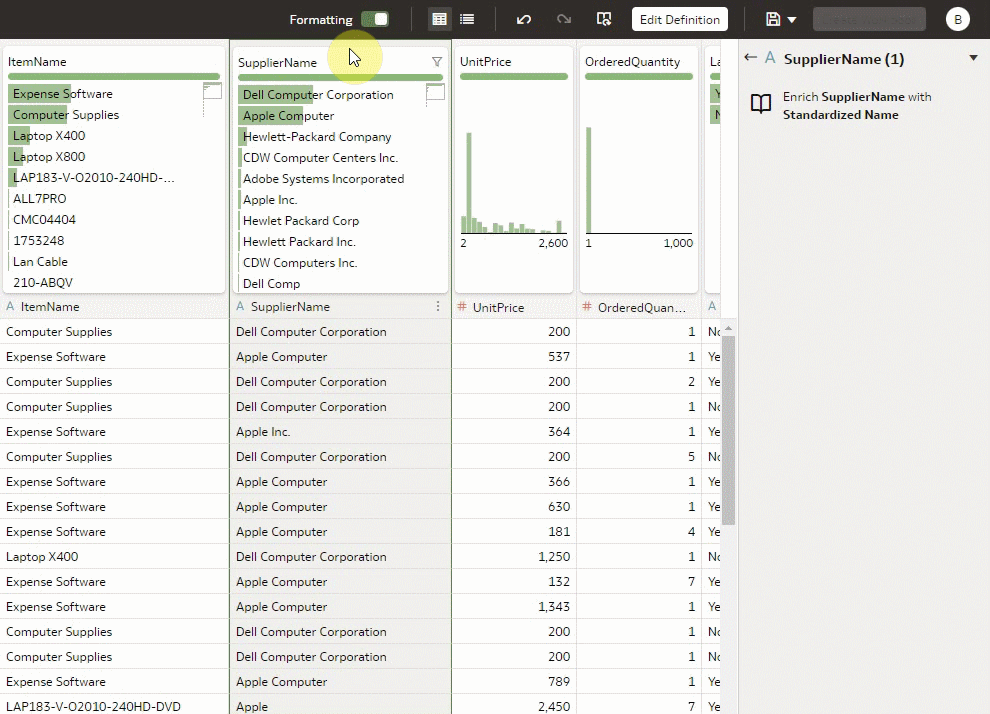Click the user avatar B icon

pyautogui.click(x=958, y=18)
